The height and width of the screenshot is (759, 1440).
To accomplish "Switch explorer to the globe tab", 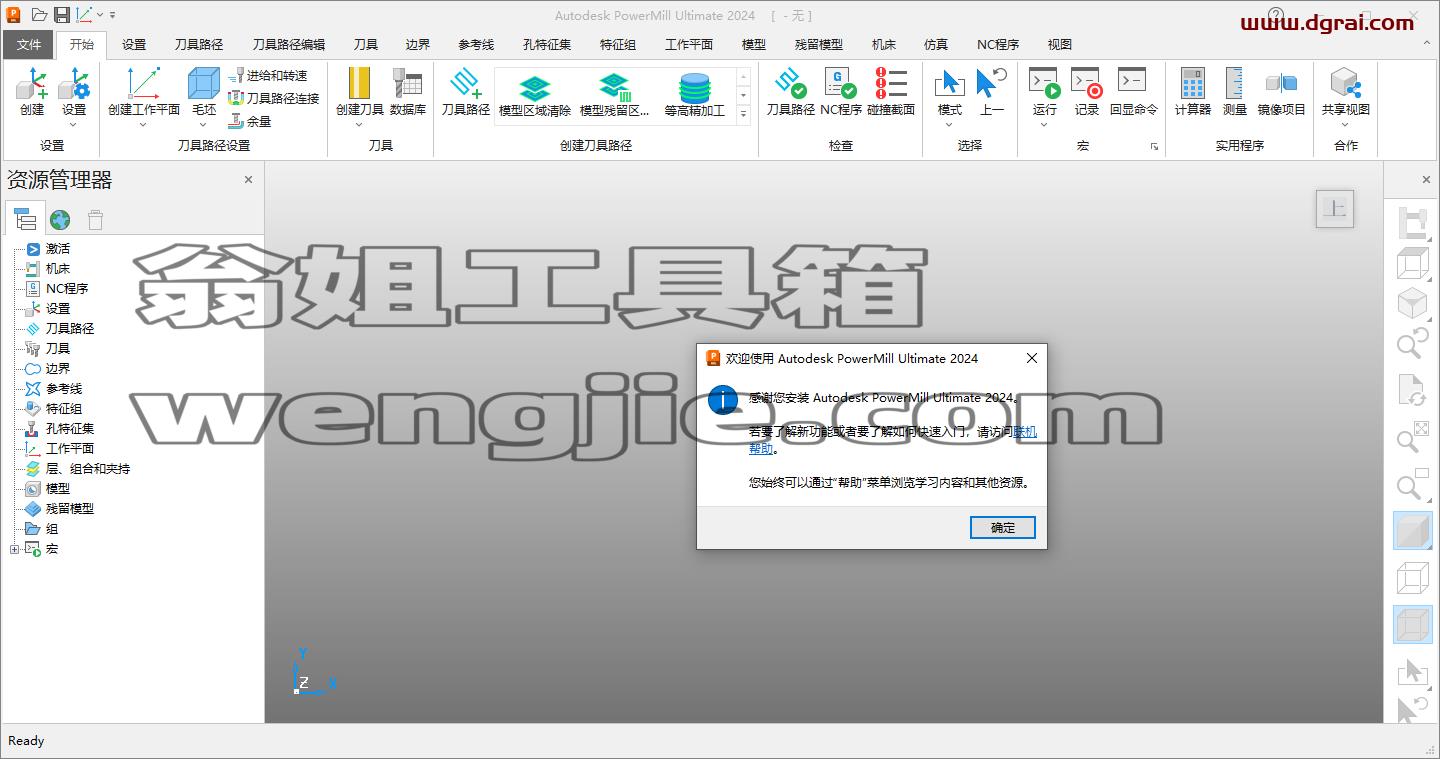I will coord(60,220).
